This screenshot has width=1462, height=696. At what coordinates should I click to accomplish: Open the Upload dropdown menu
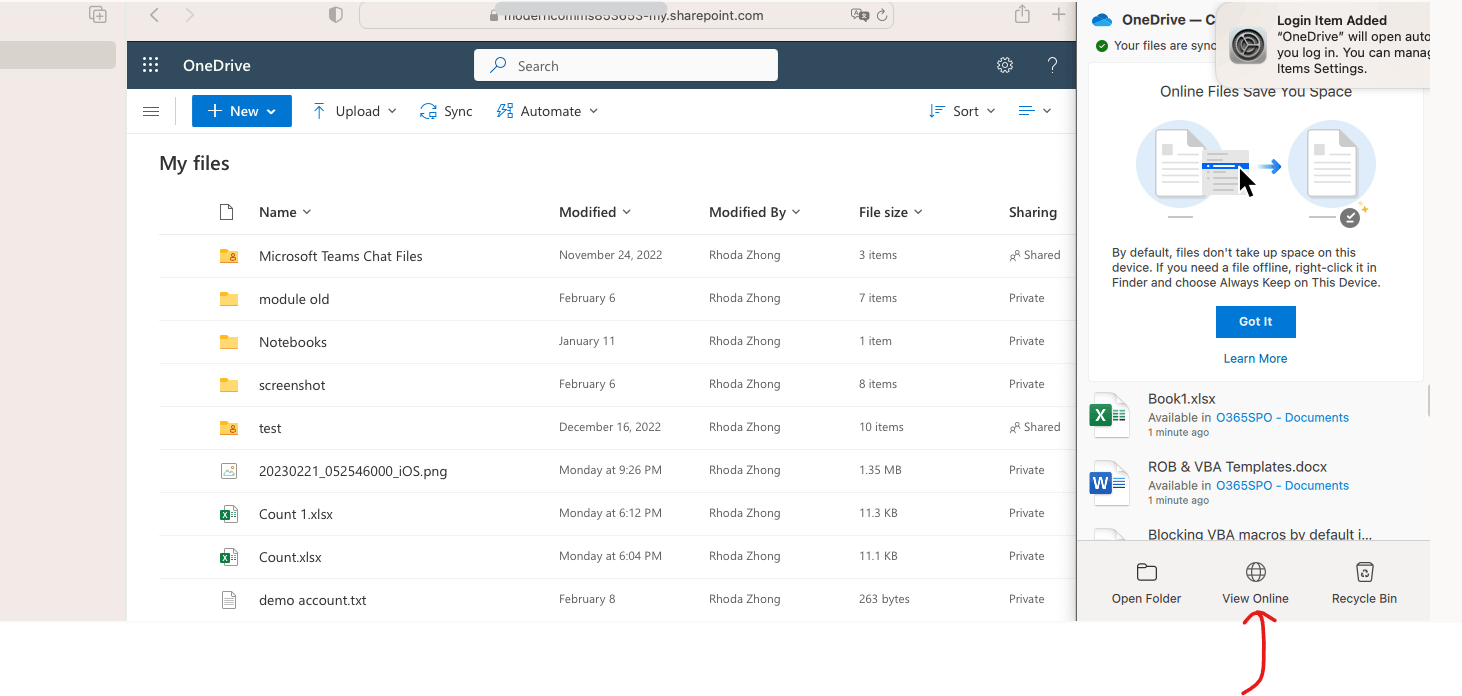355,112
